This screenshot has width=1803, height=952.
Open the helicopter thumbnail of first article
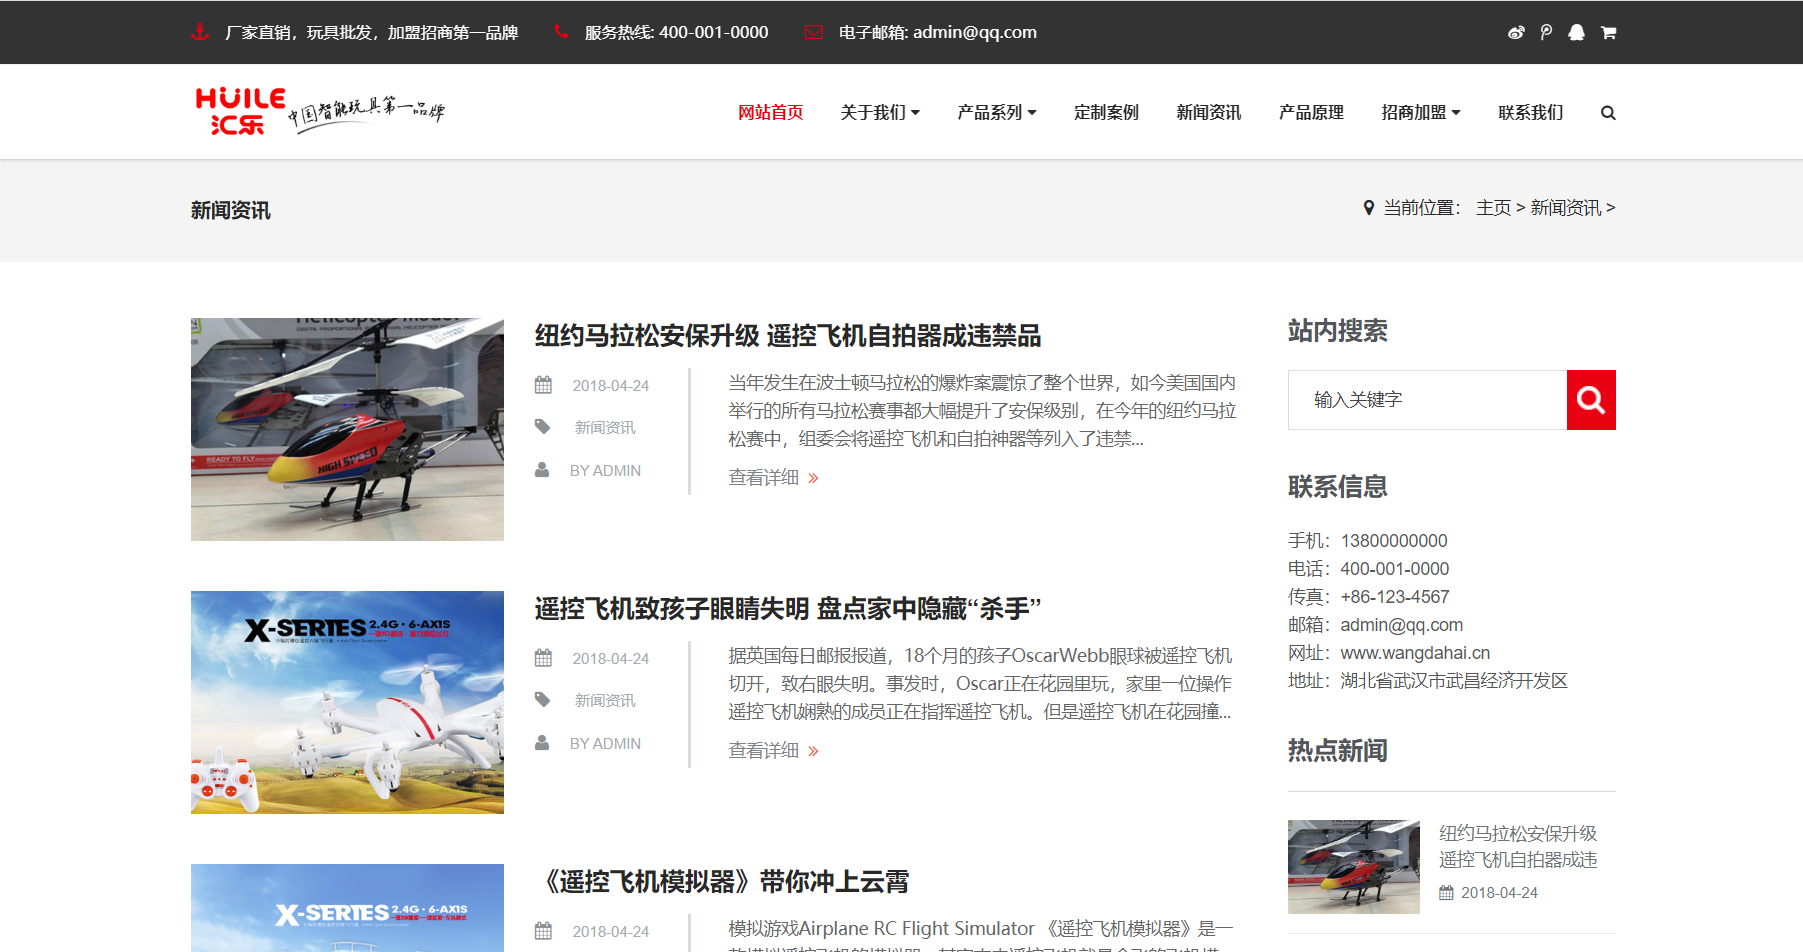click(x=347, y=430)
